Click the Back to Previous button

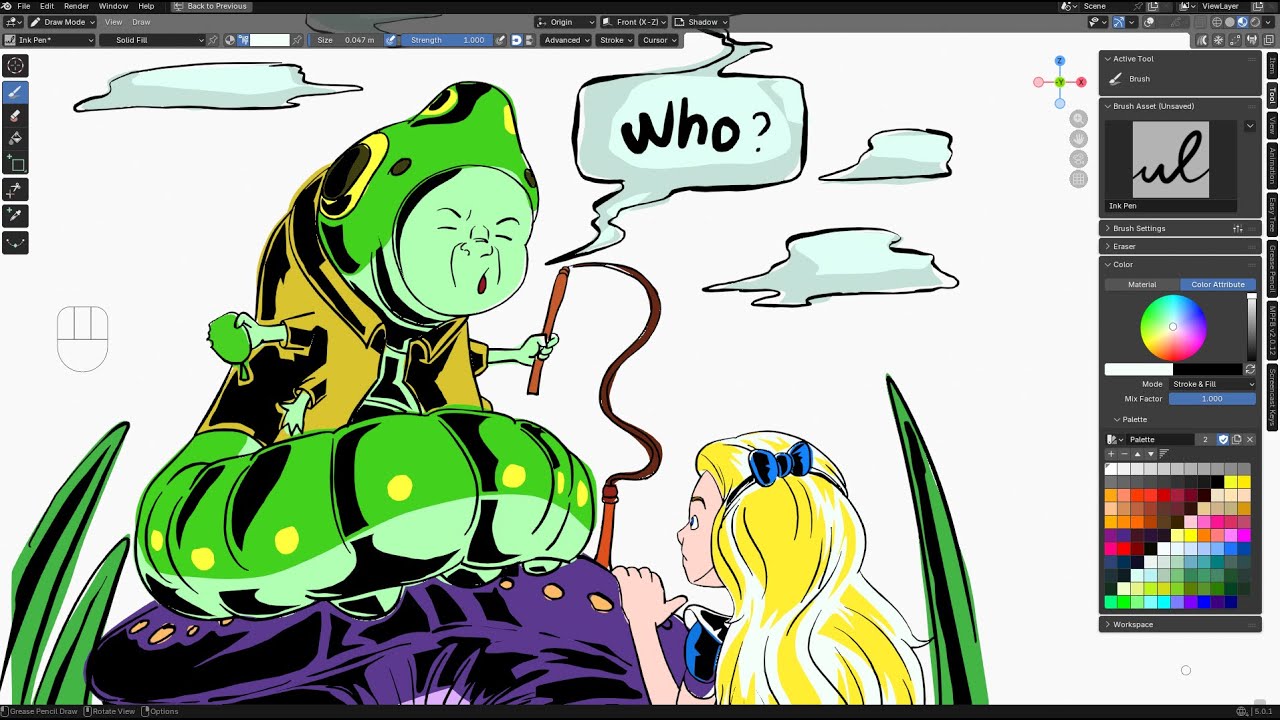pyautogui.click(x=211, y=6)
